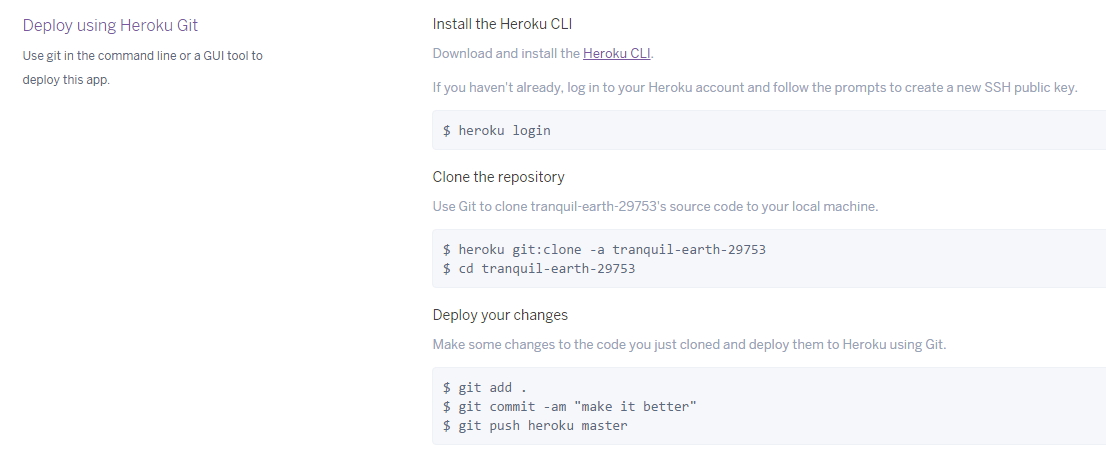This screenshot has width=1106, height=473.
Task: Click the Deploy using Heroku Git heading
Action: pyautogui.click(x=110, y=25)
